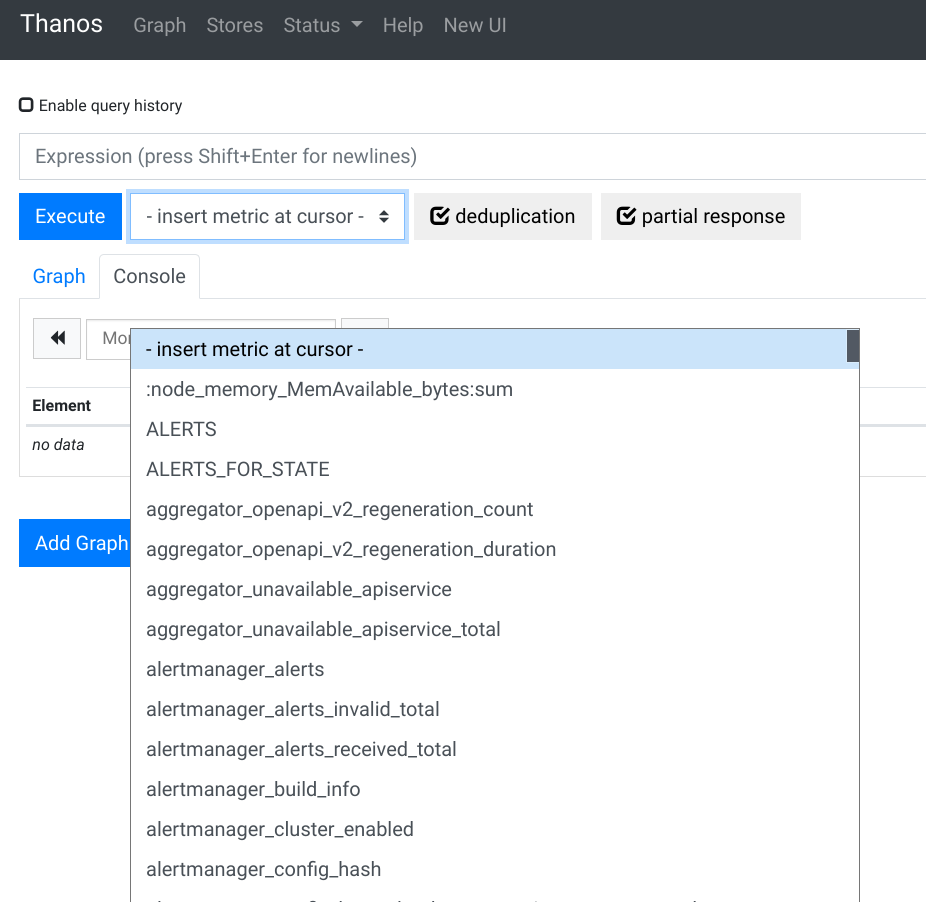Open Stores in the top navigation
The height and width of the screenshot is (902, 926).
click(x=234, y=26)
